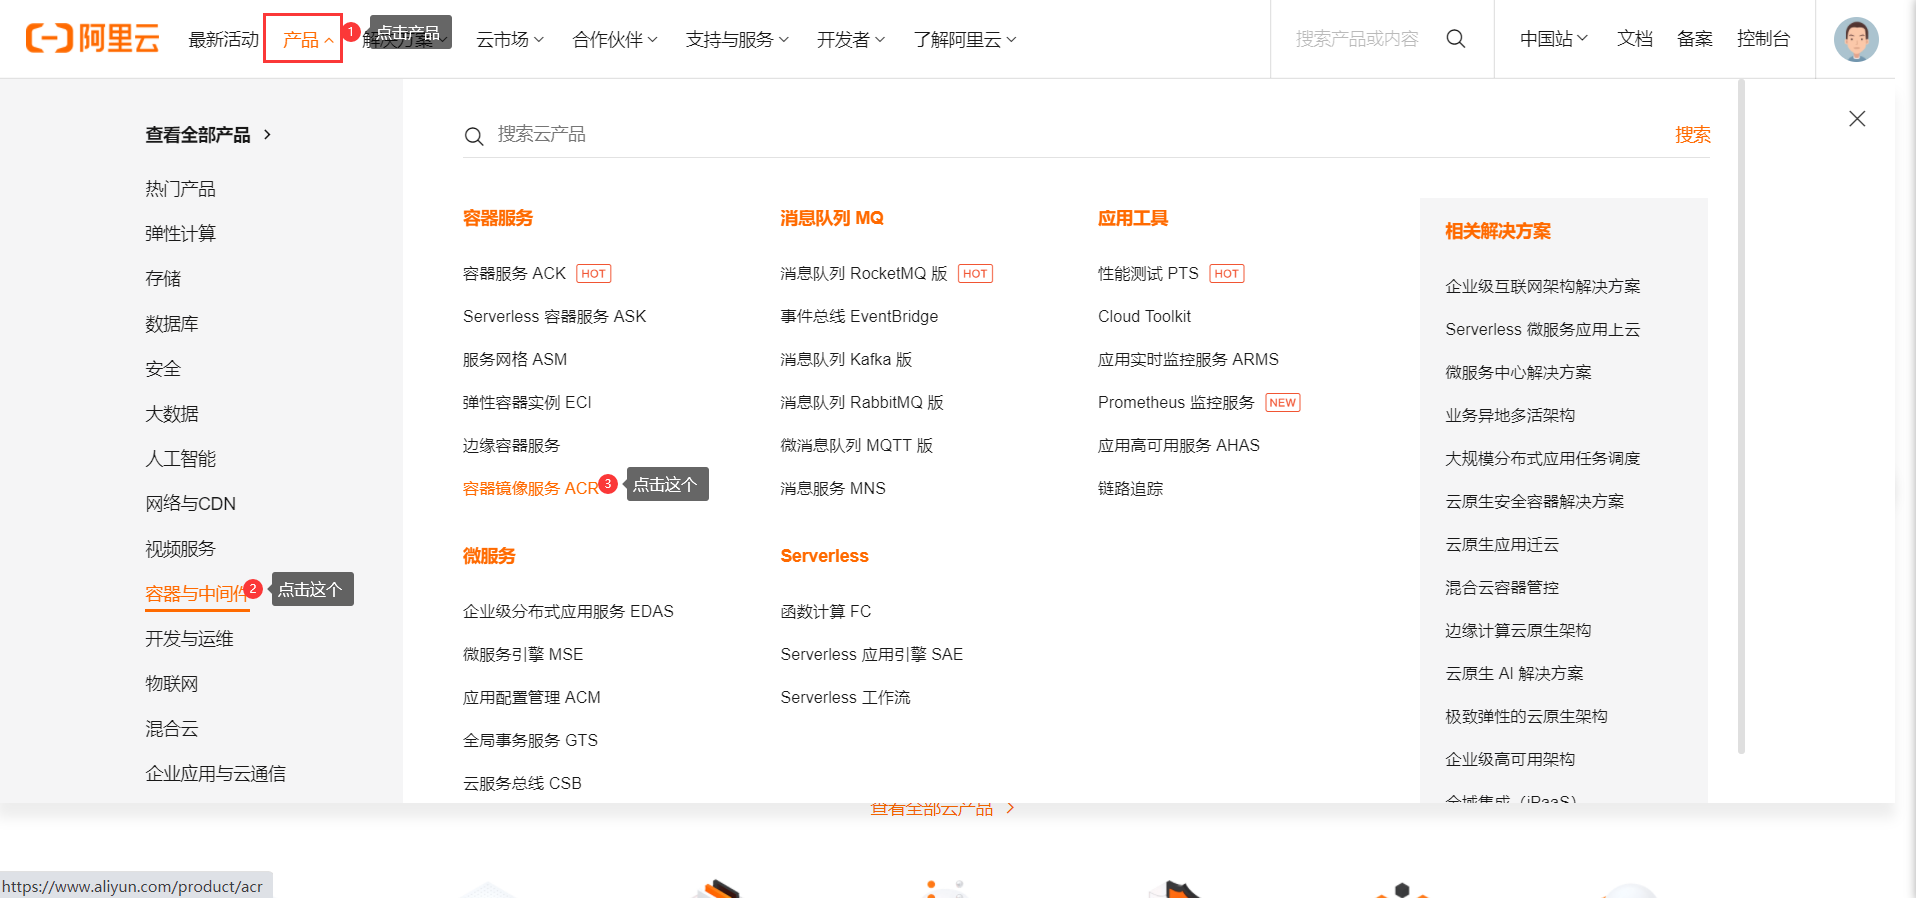Open the 文档 header link
The image size is (1916, 898).
tap(1635, 38)
